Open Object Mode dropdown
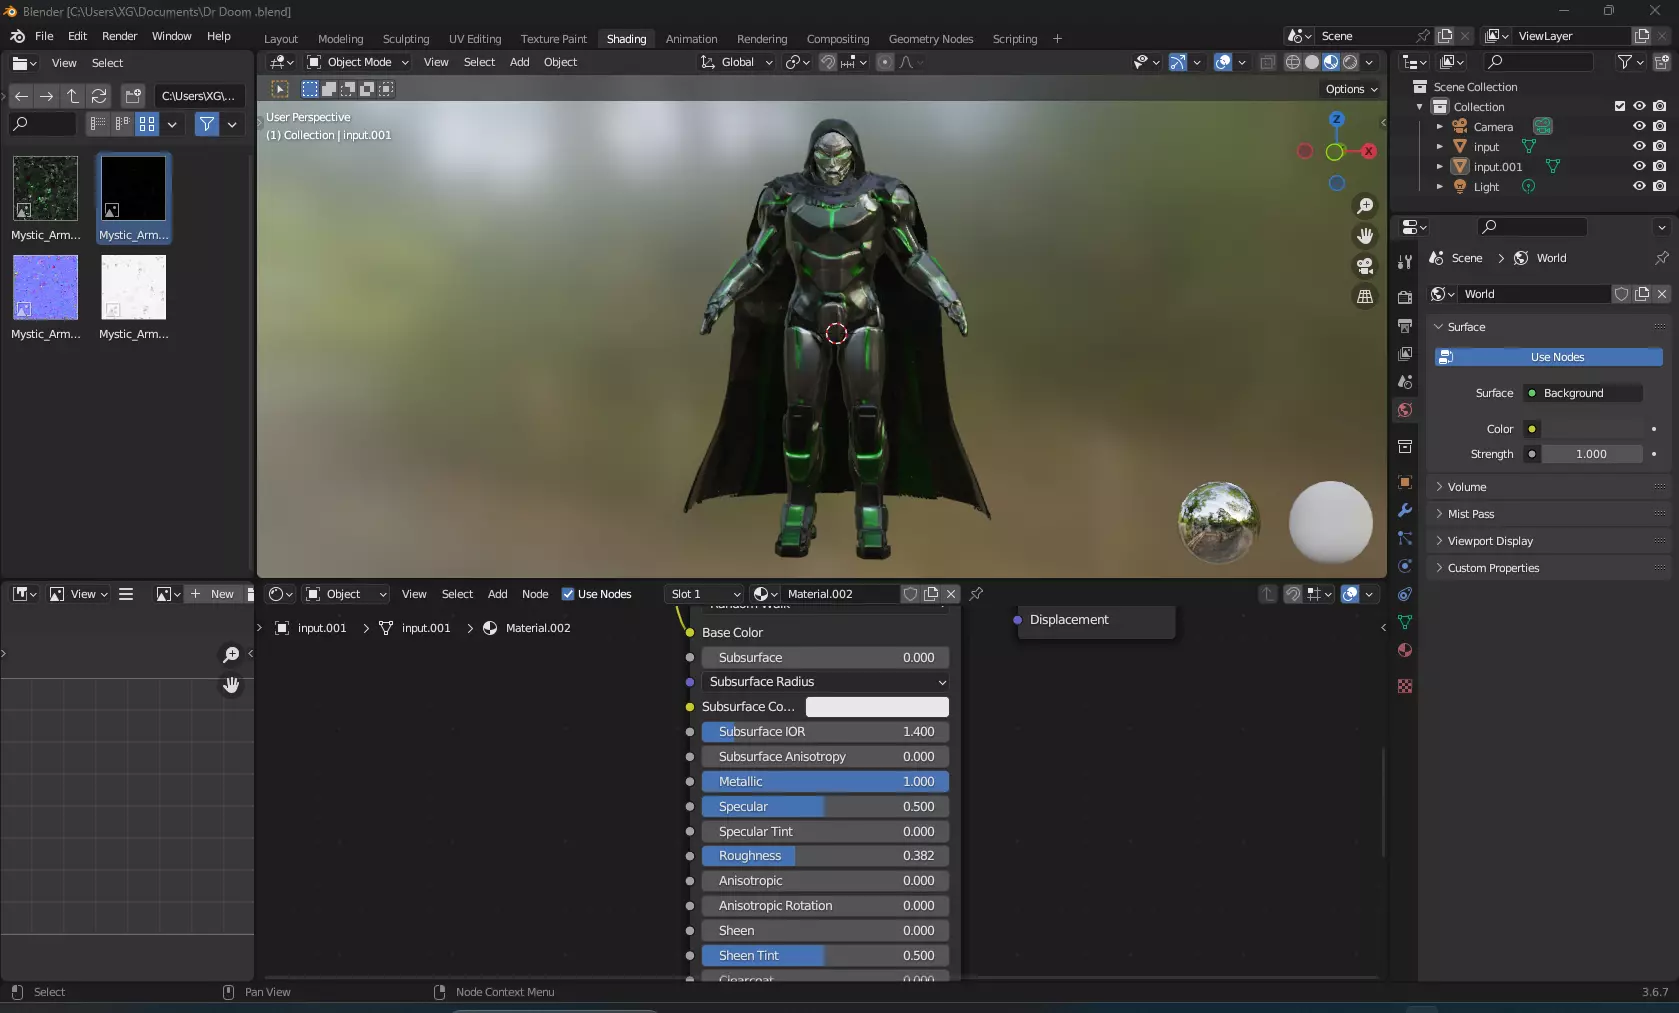Viewport: 1679px width, 1013px height. pyautogui.click(x=358, y=62)
